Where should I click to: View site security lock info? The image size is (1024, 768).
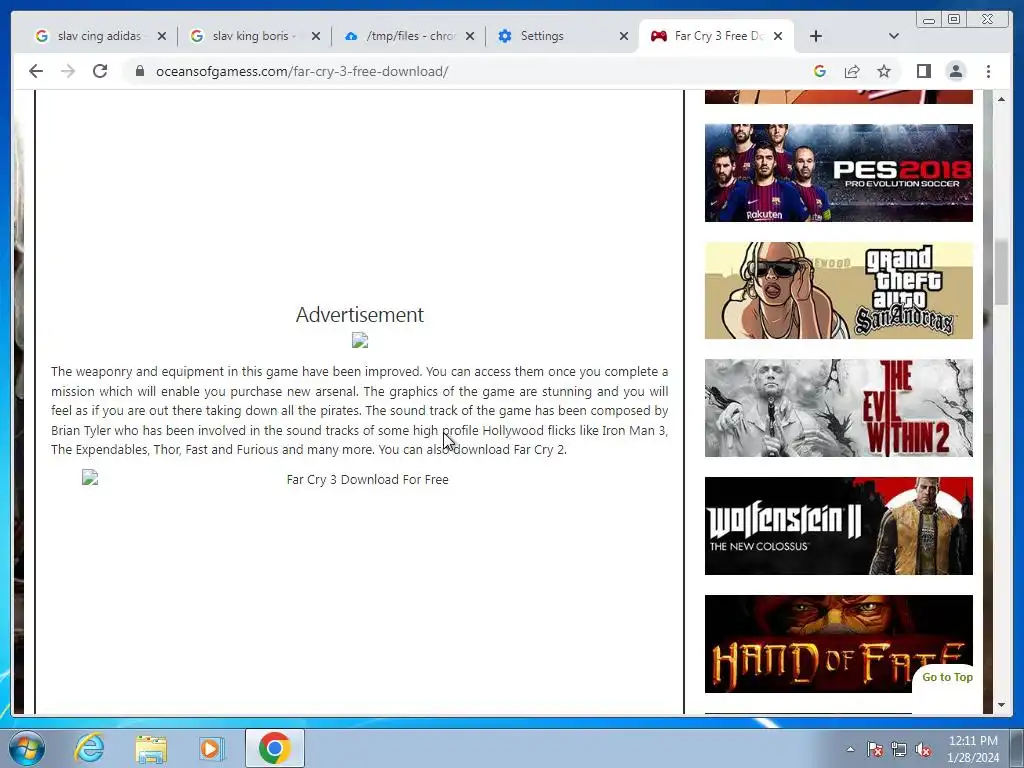139,71
